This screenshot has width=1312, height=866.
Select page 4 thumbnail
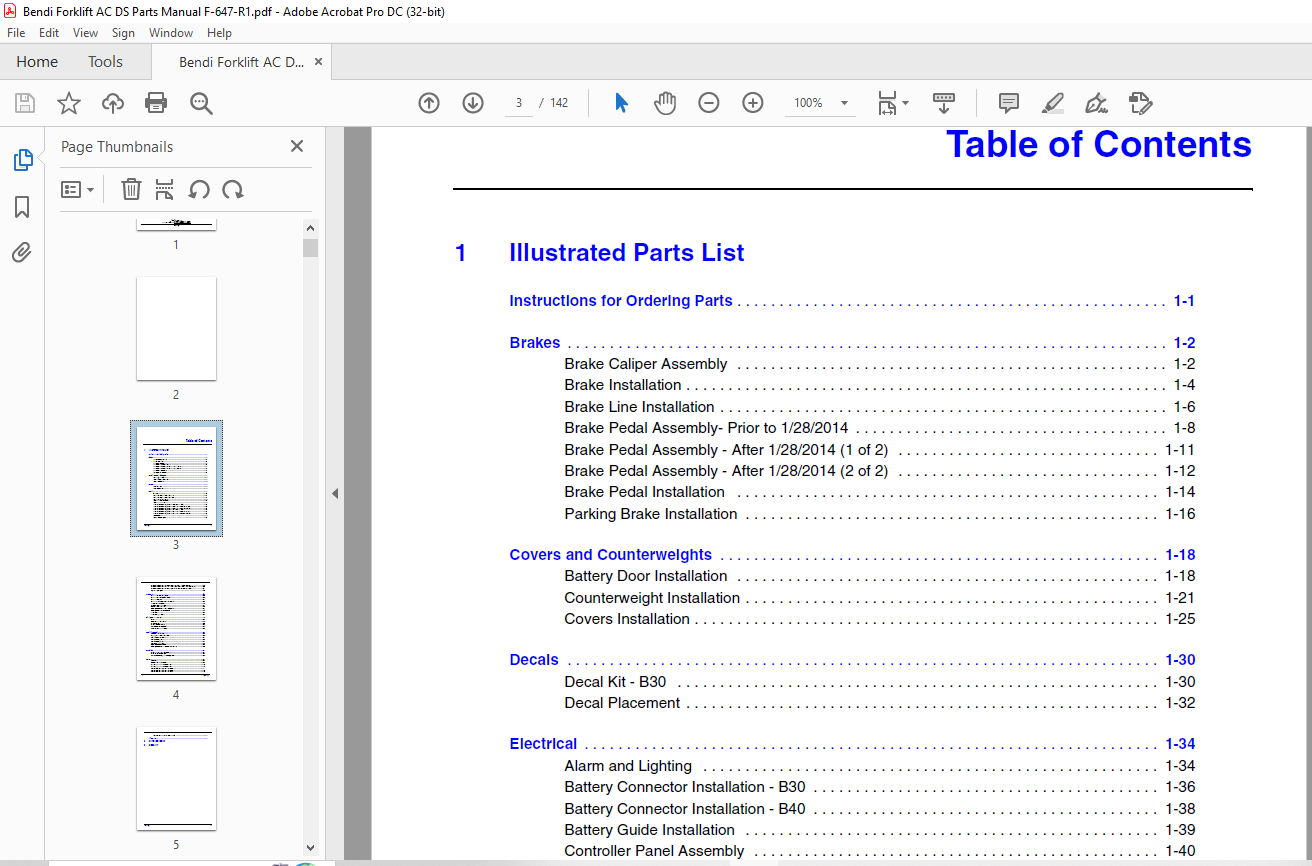click(x=176, y=629)
